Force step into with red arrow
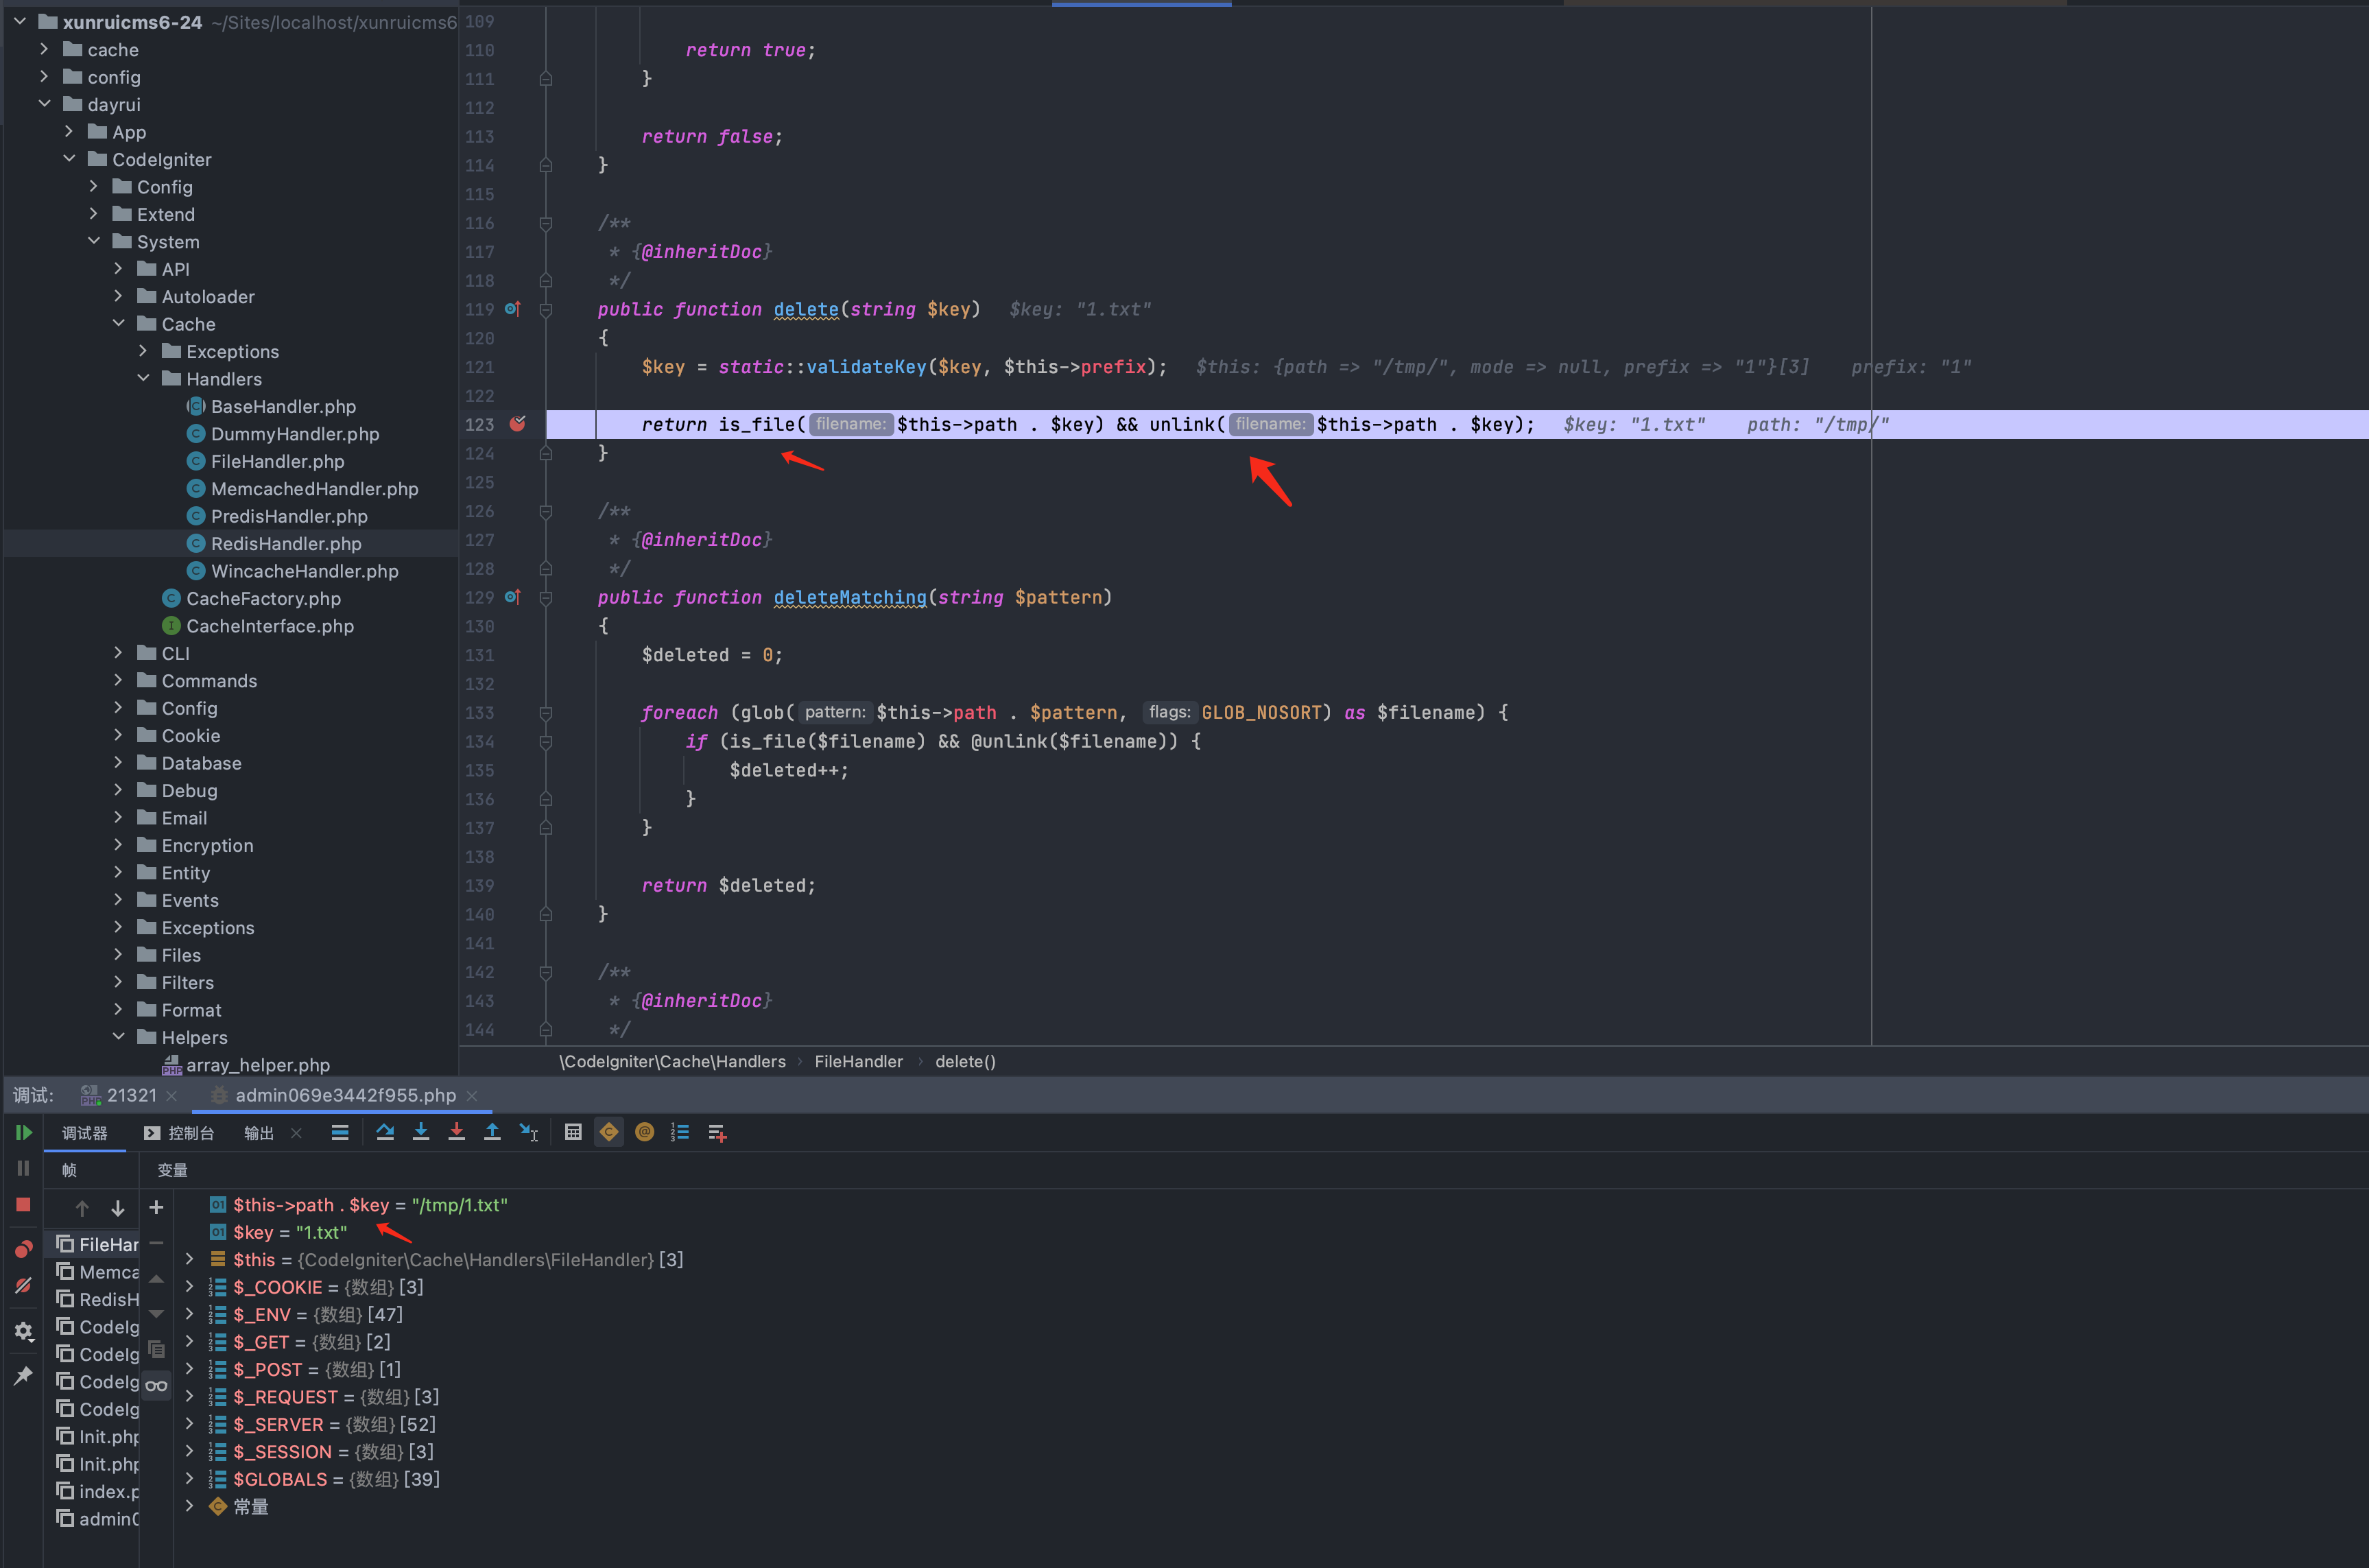 457,1133
